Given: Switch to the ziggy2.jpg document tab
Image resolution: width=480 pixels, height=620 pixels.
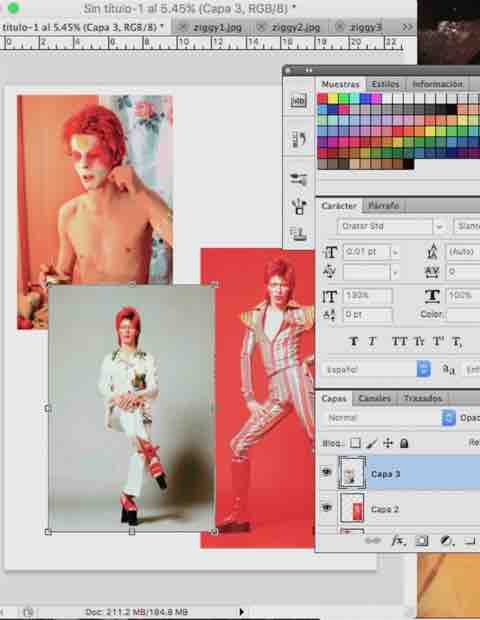Looking at the screenshot, I should pos(295,28).
